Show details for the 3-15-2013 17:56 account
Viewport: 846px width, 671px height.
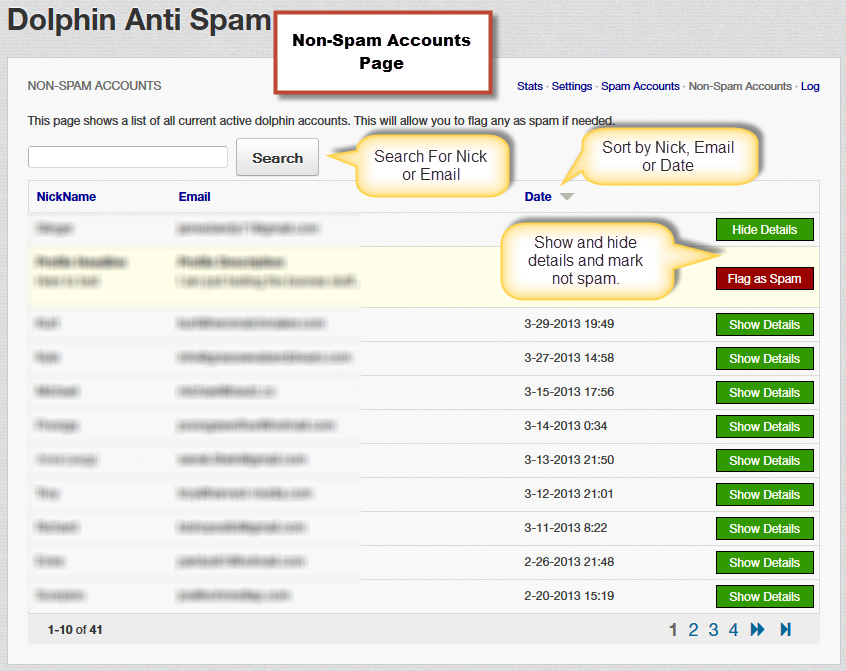coord(765,393)
